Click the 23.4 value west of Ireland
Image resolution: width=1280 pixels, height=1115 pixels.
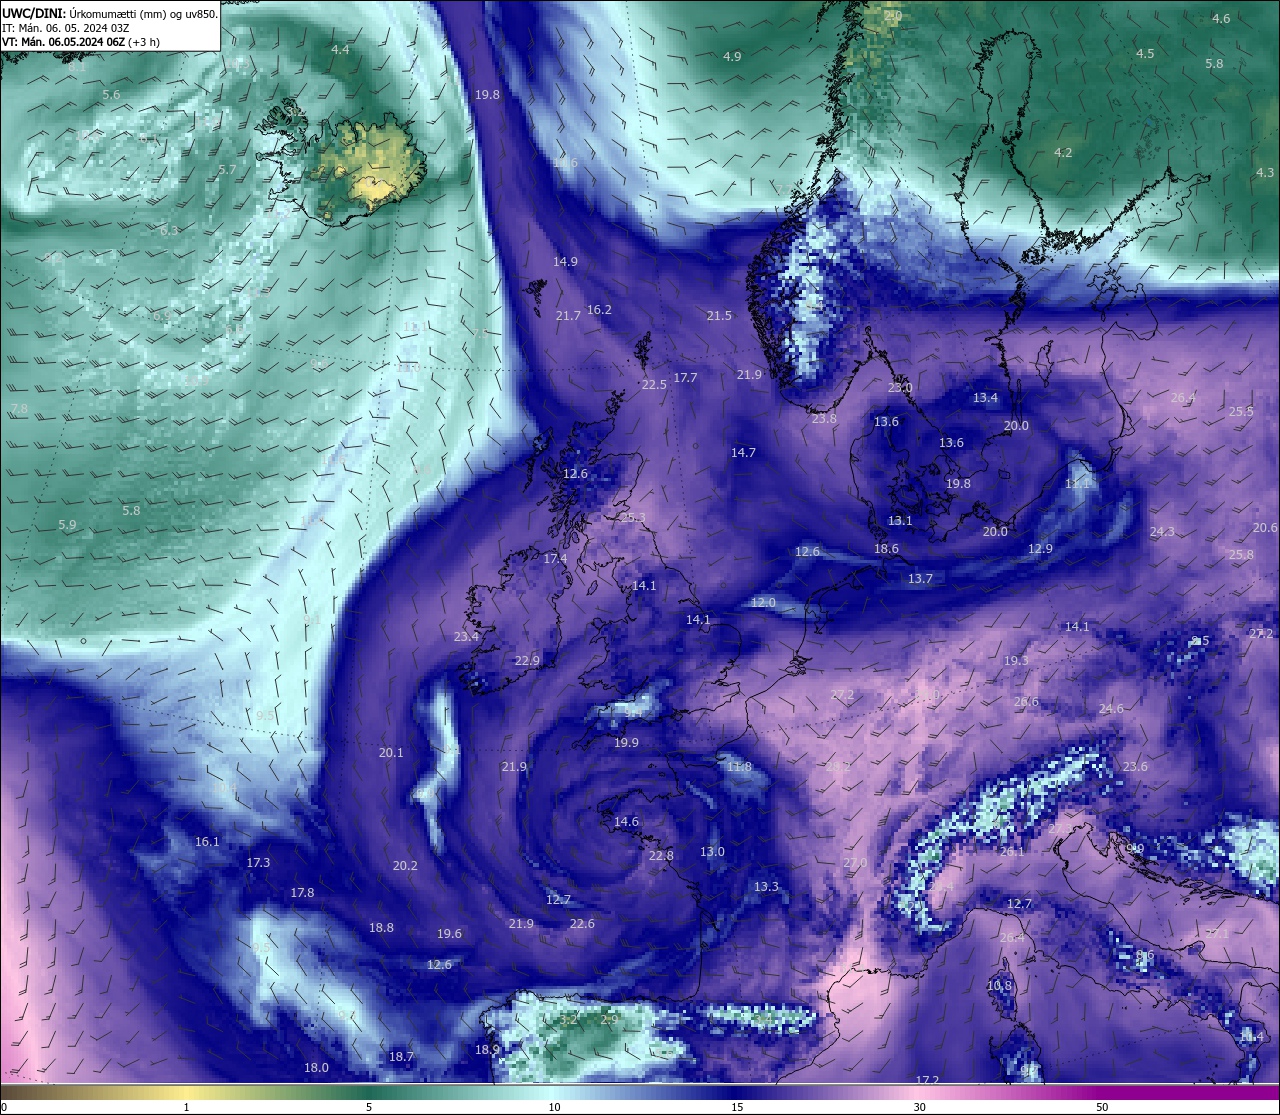point(466,636)
